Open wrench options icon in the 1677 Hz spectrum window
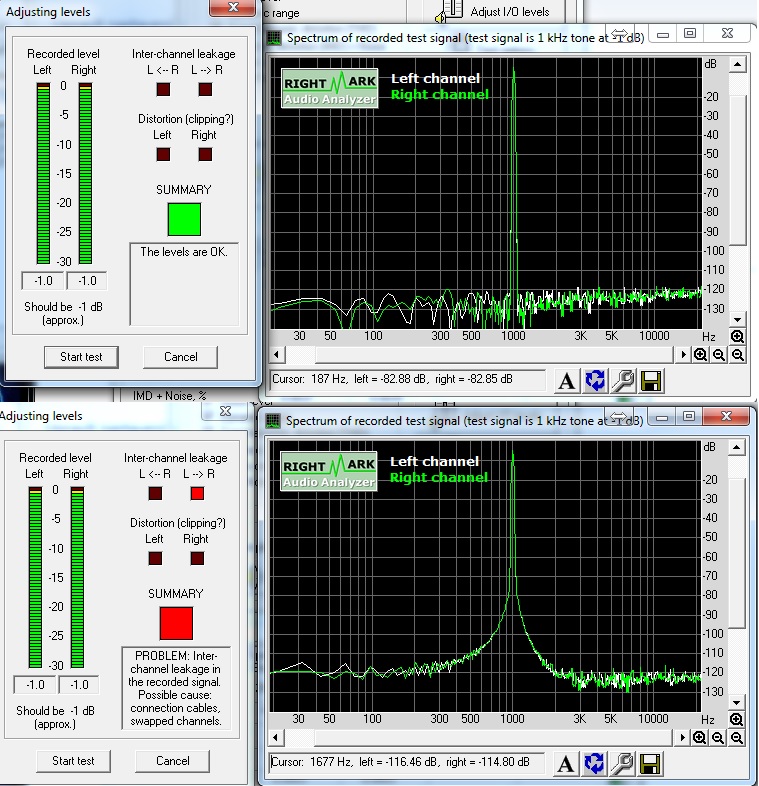This screenshot has height=786, width=759. click(622, 764)
